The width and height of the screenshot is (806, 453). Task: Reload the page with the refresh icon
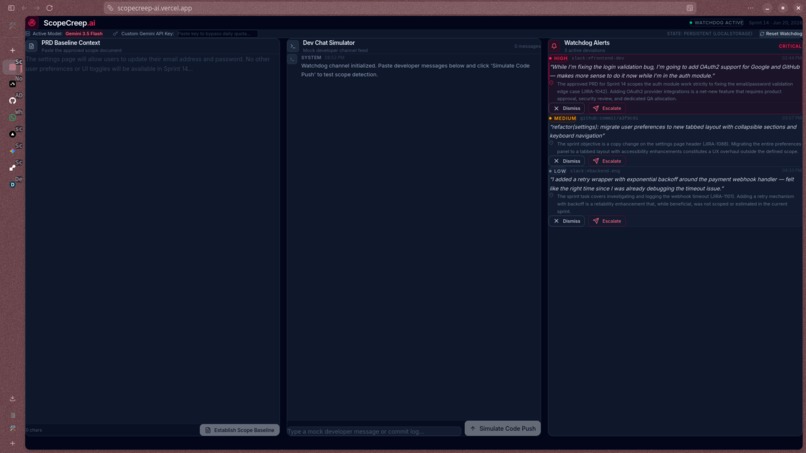point(49,8)
